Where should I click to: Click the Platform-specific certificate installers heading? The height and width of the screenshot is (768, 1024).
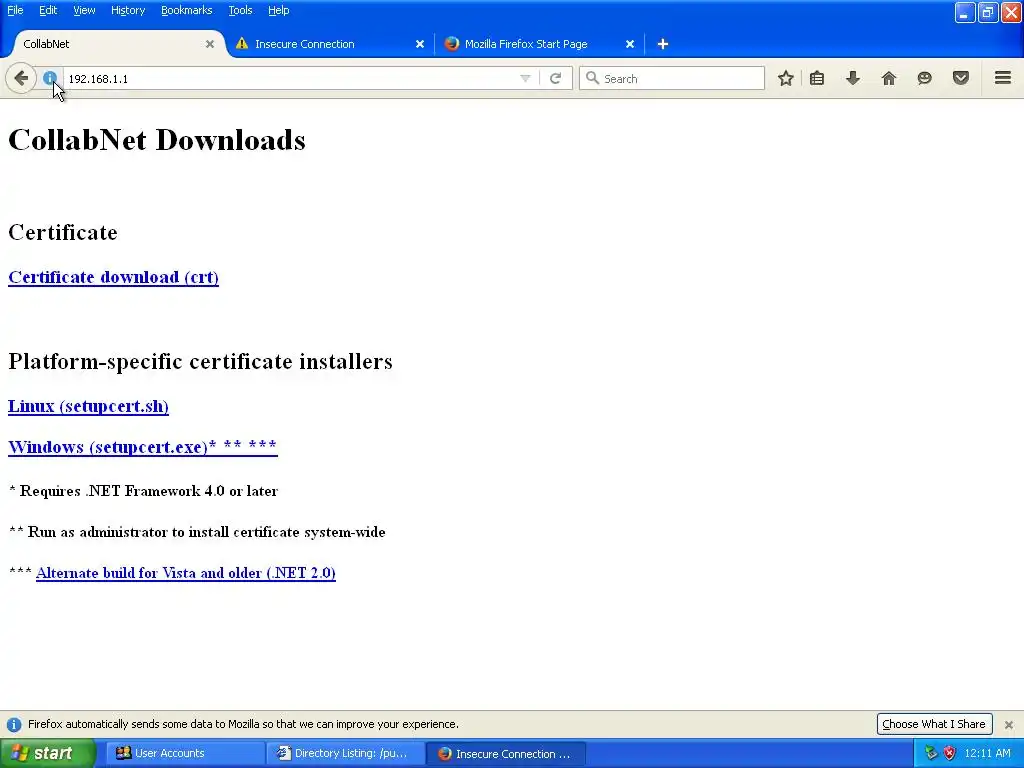(200, 361)
